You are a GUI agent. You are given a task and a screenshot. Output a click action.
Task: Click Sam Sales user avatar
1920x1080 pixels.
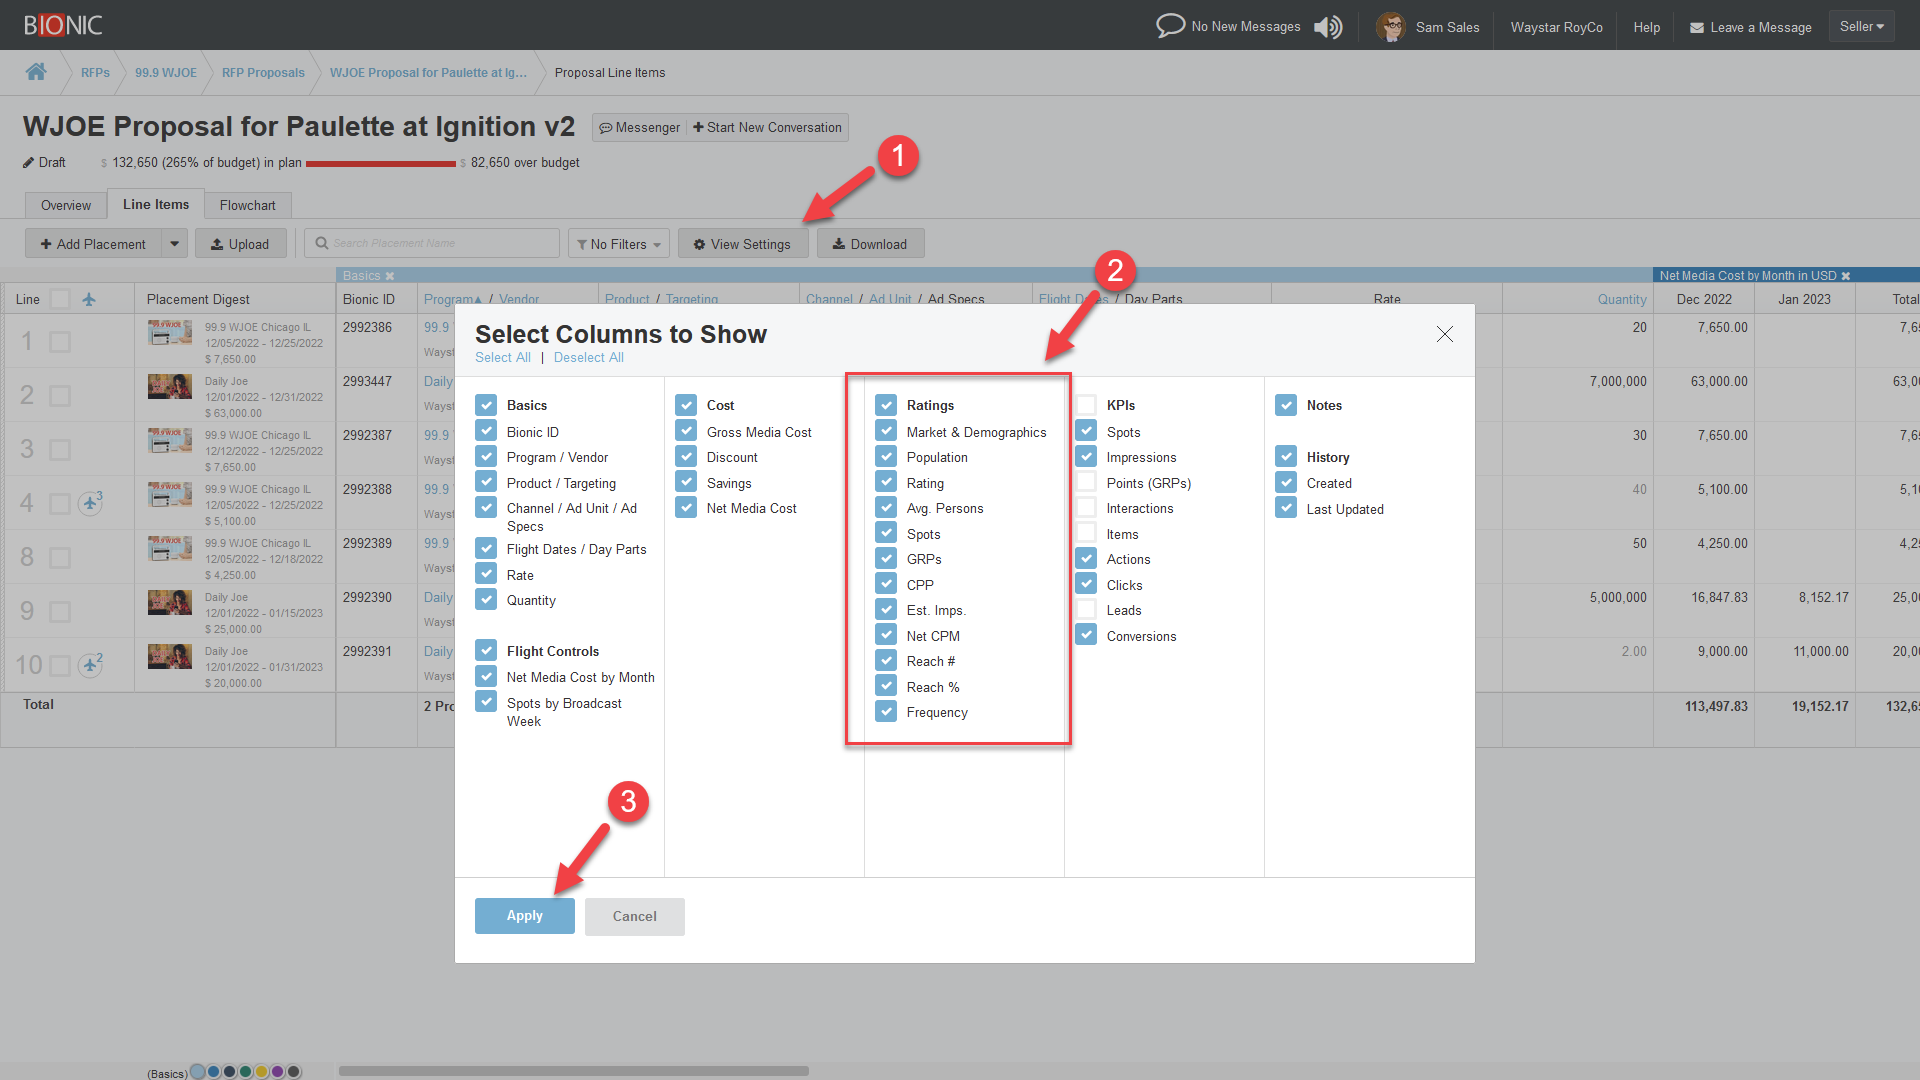[x=1390, y=27]
